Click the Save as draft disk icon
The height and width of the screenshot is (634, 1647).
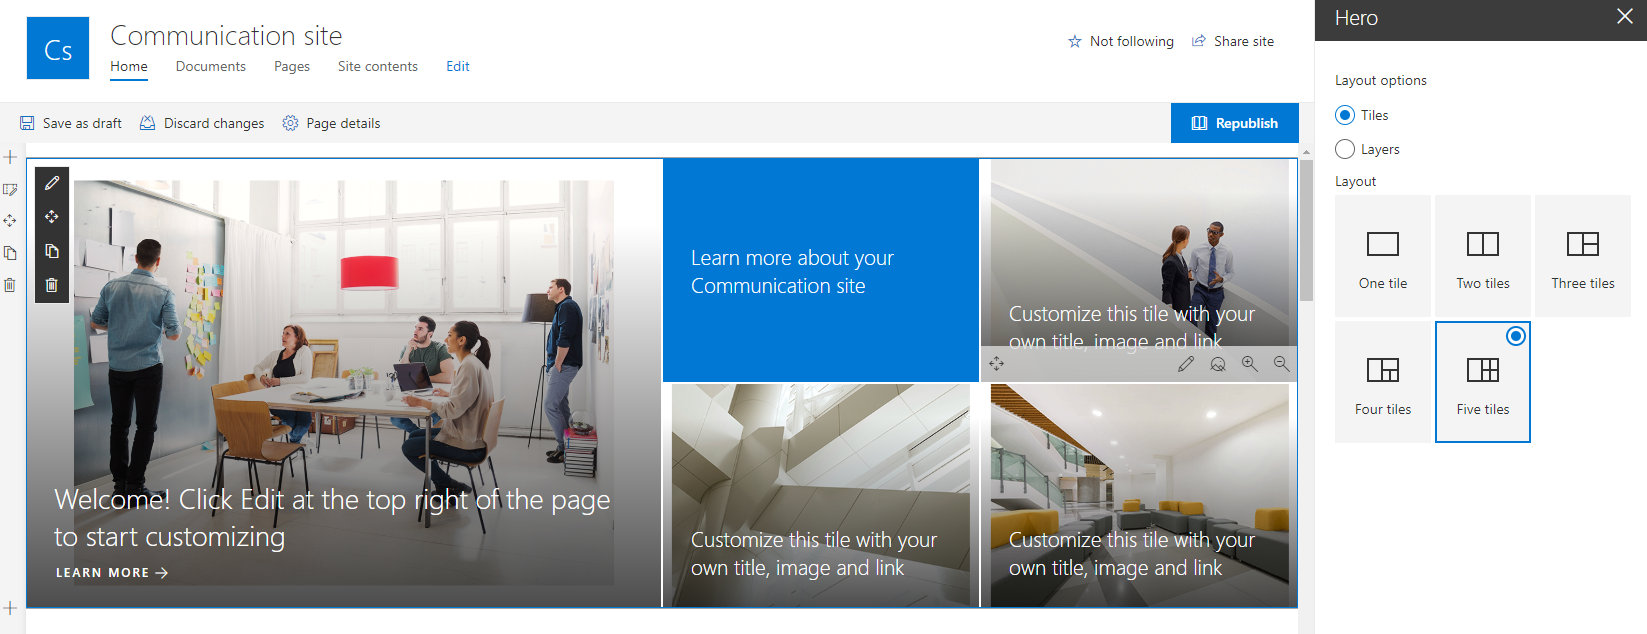coord(27,123)
